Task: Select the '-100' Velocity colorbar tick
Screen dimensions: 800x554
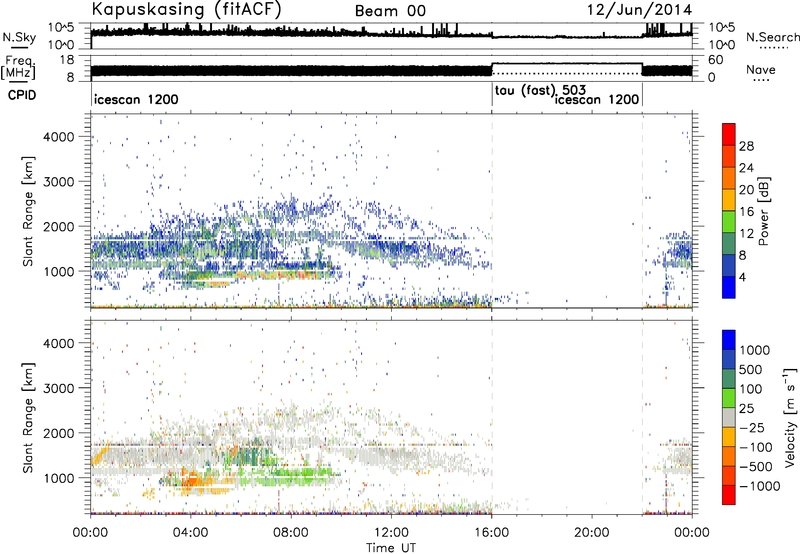Action: click(757, 447)
